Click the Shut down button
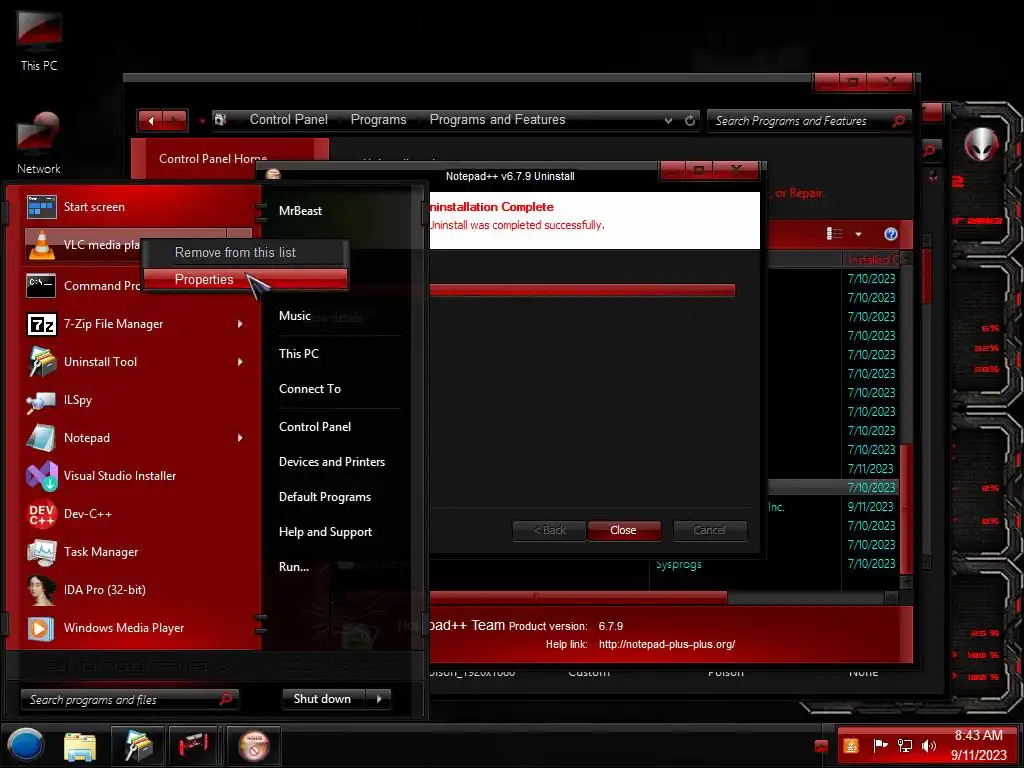 (323, 699)
